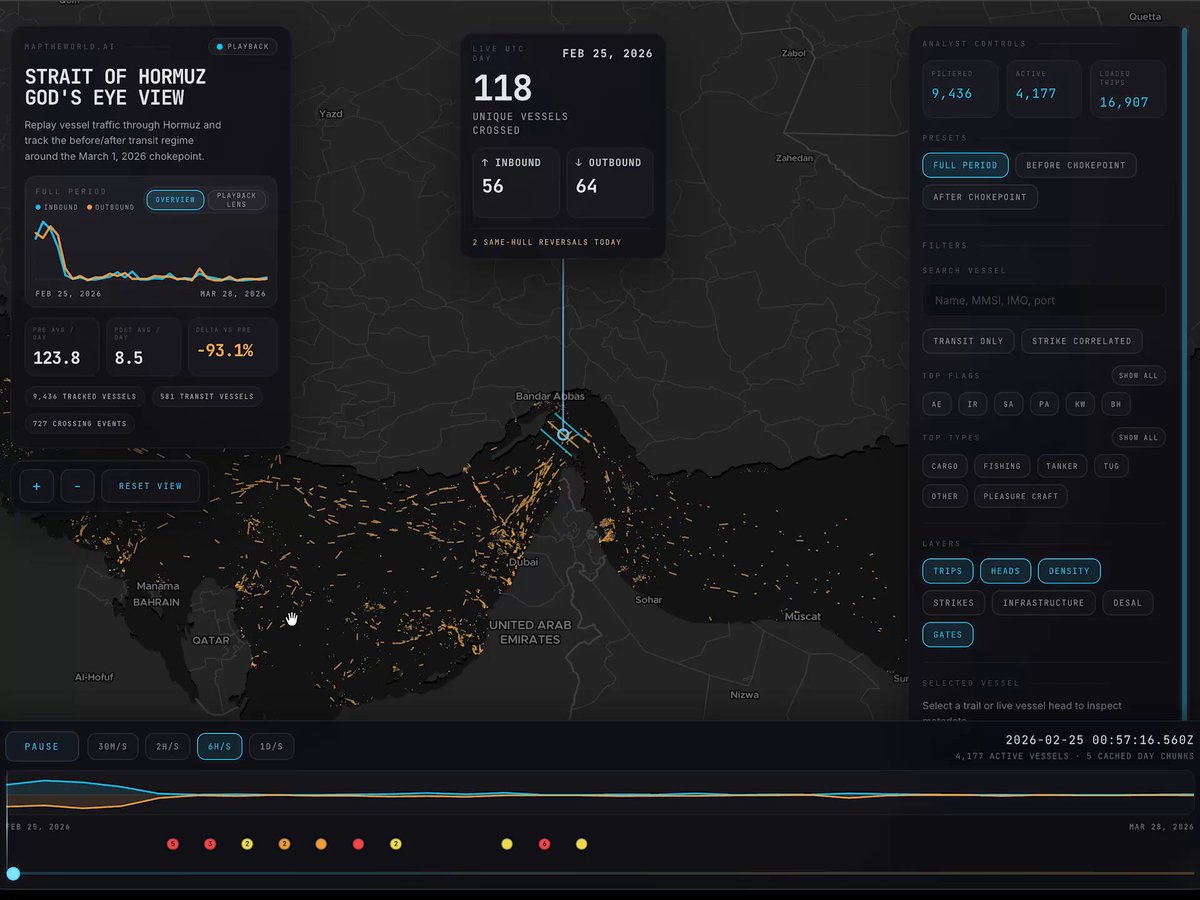Filter vessels by Tanker type
Viewport: 1200px width, 900px height.
[x=1062, y=466]
